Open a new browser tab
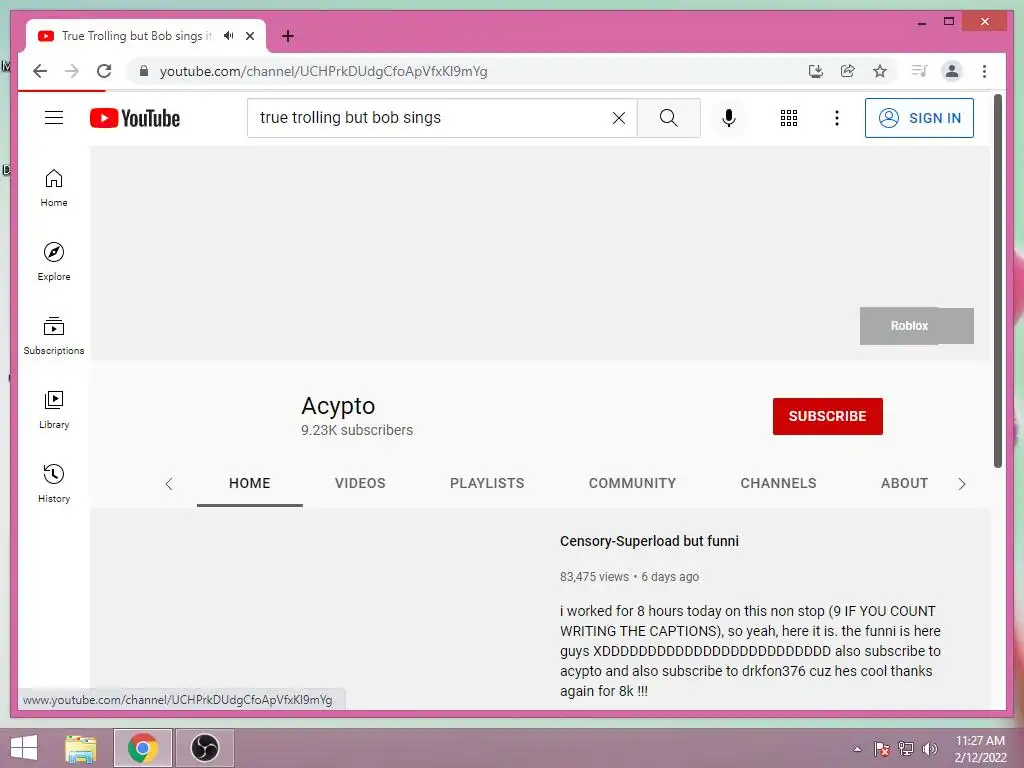The width and height of the screenshot is (1024, 768). point(288,36)
